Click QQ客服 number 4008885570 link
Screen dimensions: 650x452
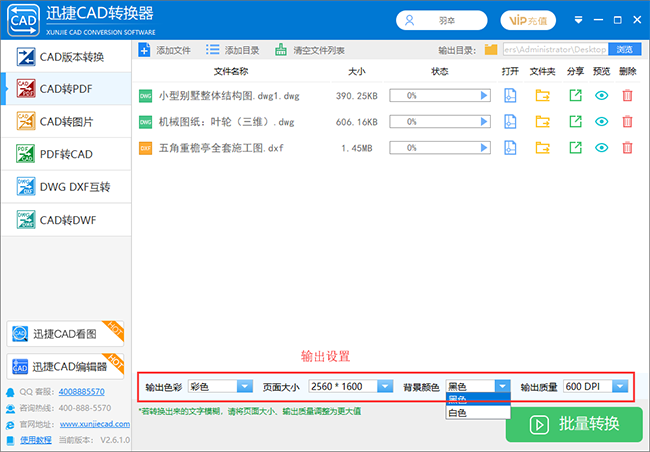point(82,392)
